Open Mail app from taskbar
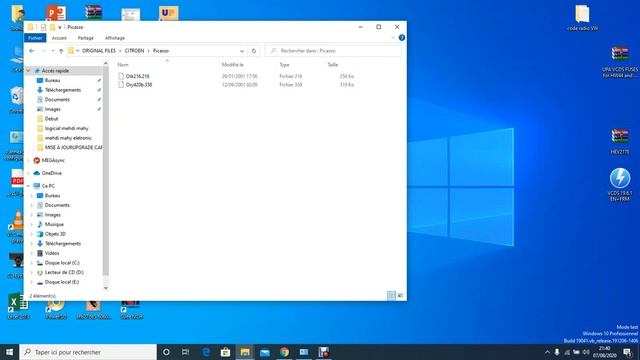640x360 pixels. tap(264, 352)
